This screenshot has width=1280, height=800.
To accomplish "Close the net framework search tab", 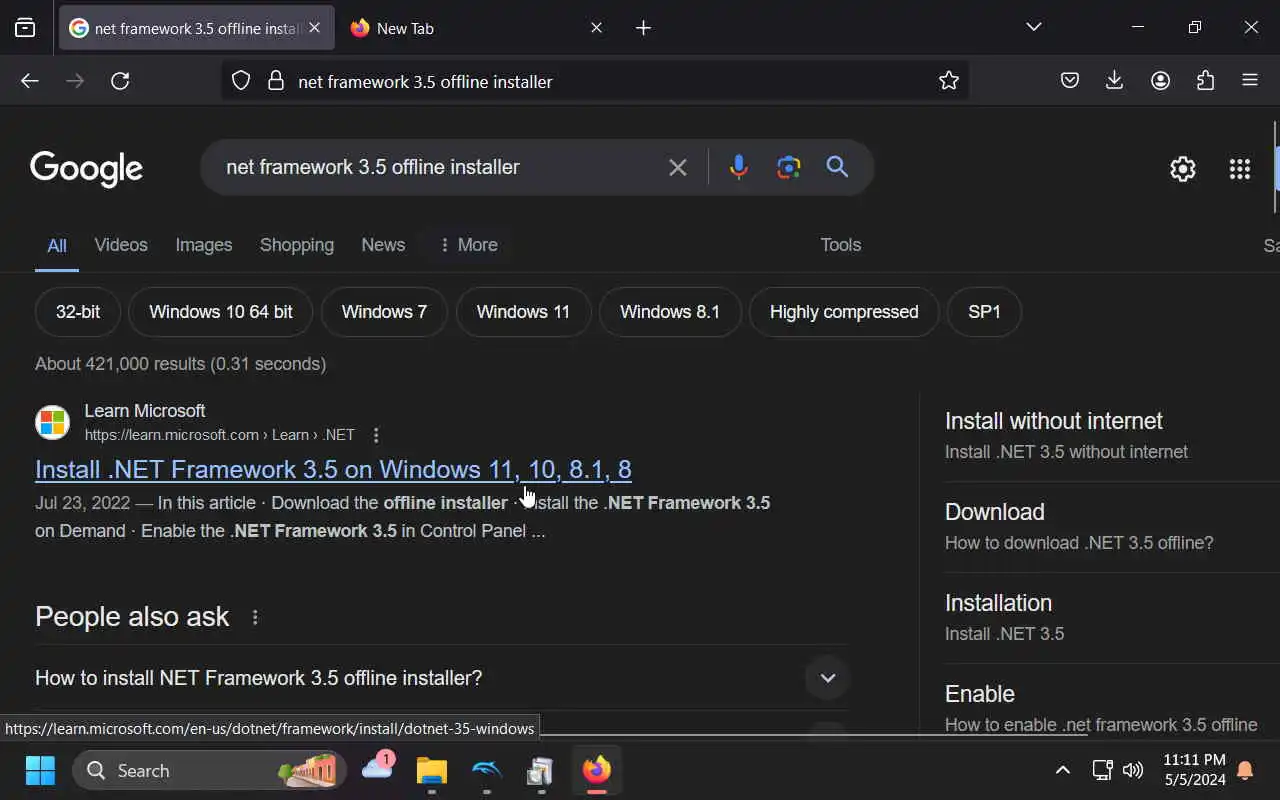I will coord(314,28).
